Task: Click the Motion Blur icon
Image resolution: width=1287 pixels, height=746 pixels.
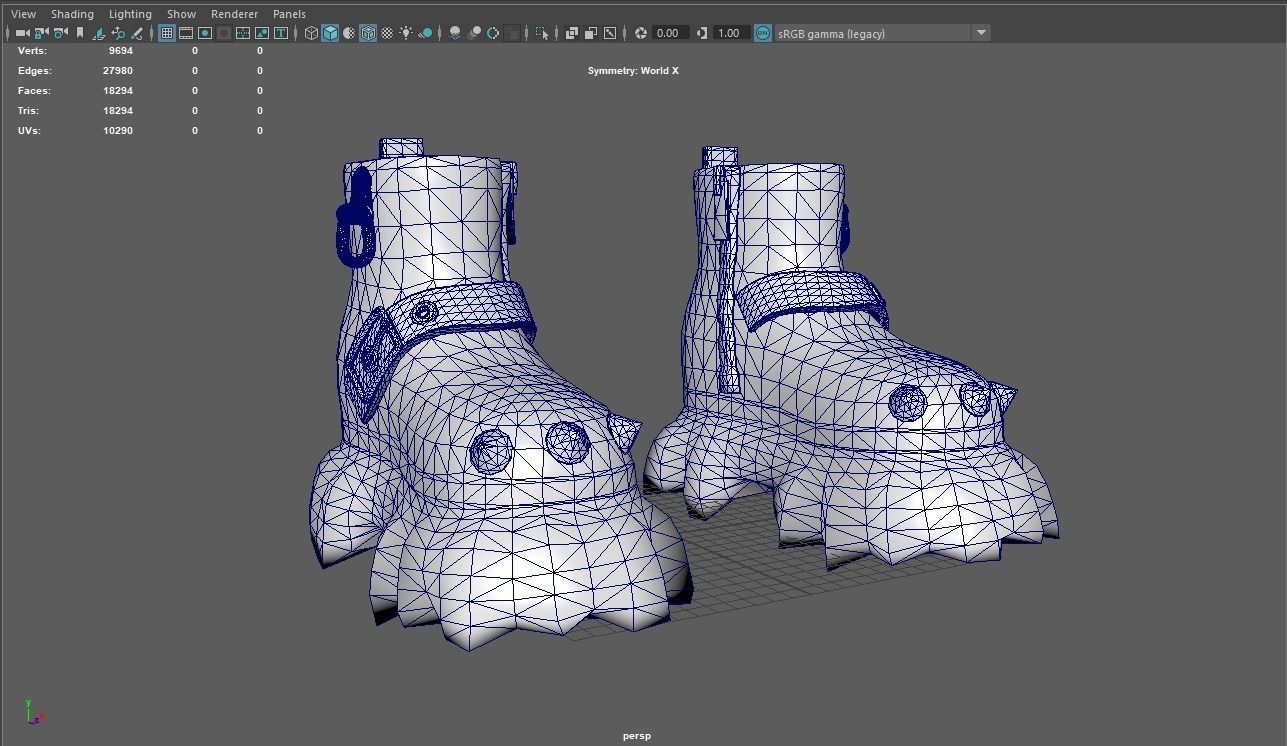Action: (x=475, y=33)
